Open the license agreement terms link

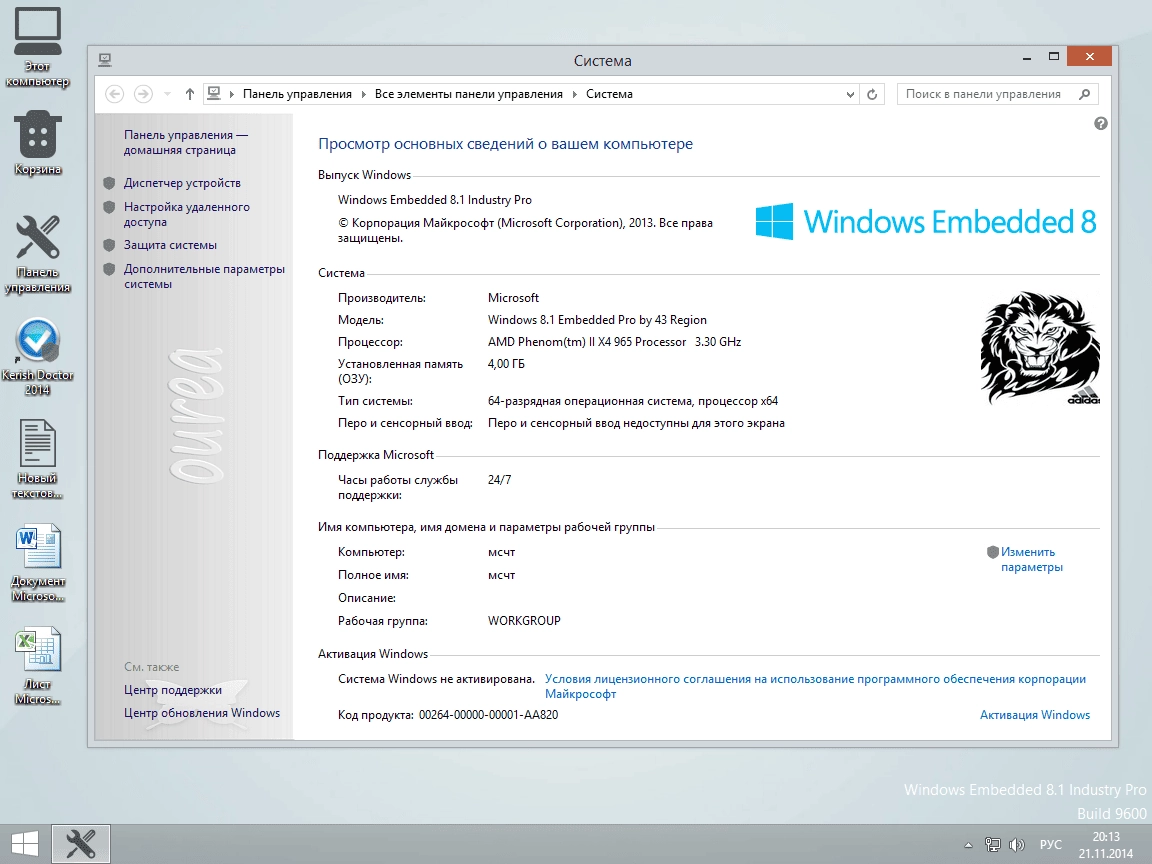point(815,686)
